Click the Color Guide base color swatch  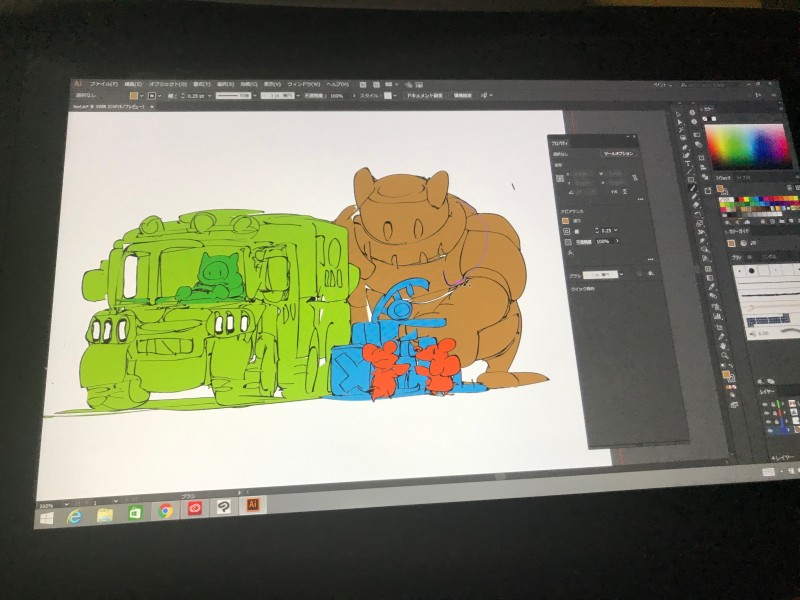[x=732, y=243]
